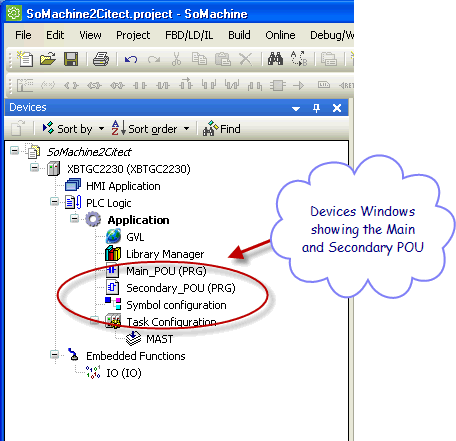The image size is (456, 441).
Task: Click the new object icon in Devices toolbar
Action: 18,128
